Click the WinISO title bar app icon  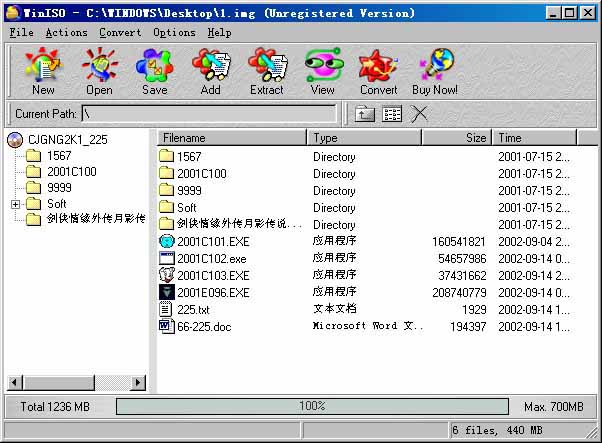tap(13, 13)
